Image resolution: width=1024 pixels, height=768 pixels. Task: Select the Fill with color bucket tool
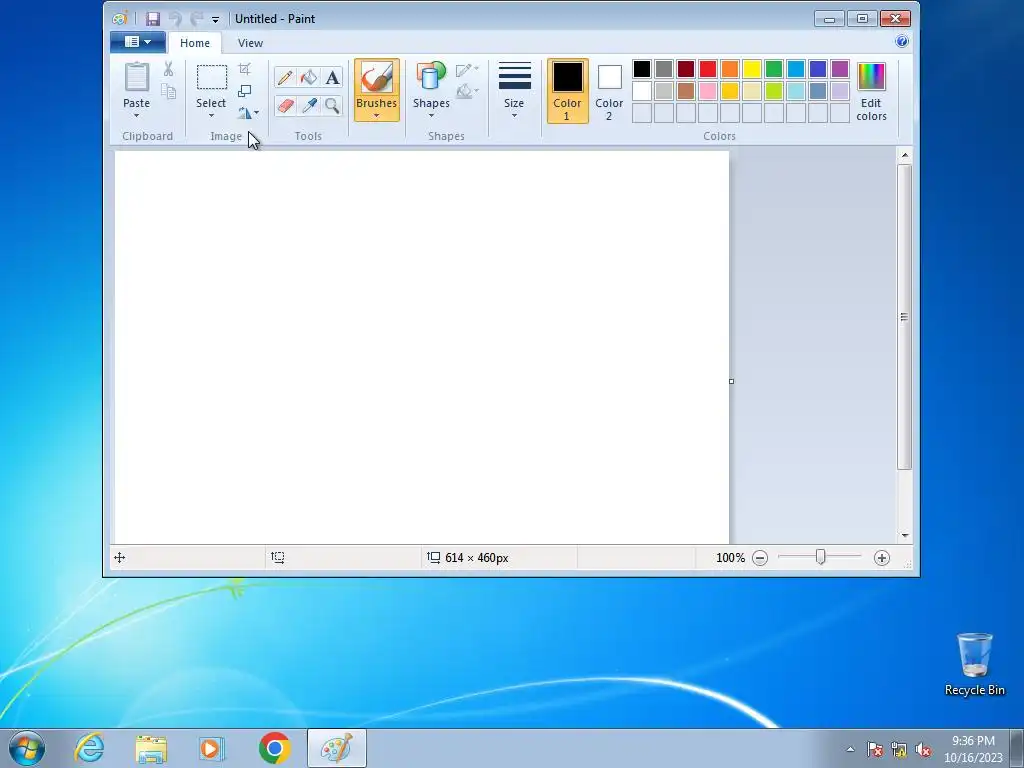click(x=308, y=78)
